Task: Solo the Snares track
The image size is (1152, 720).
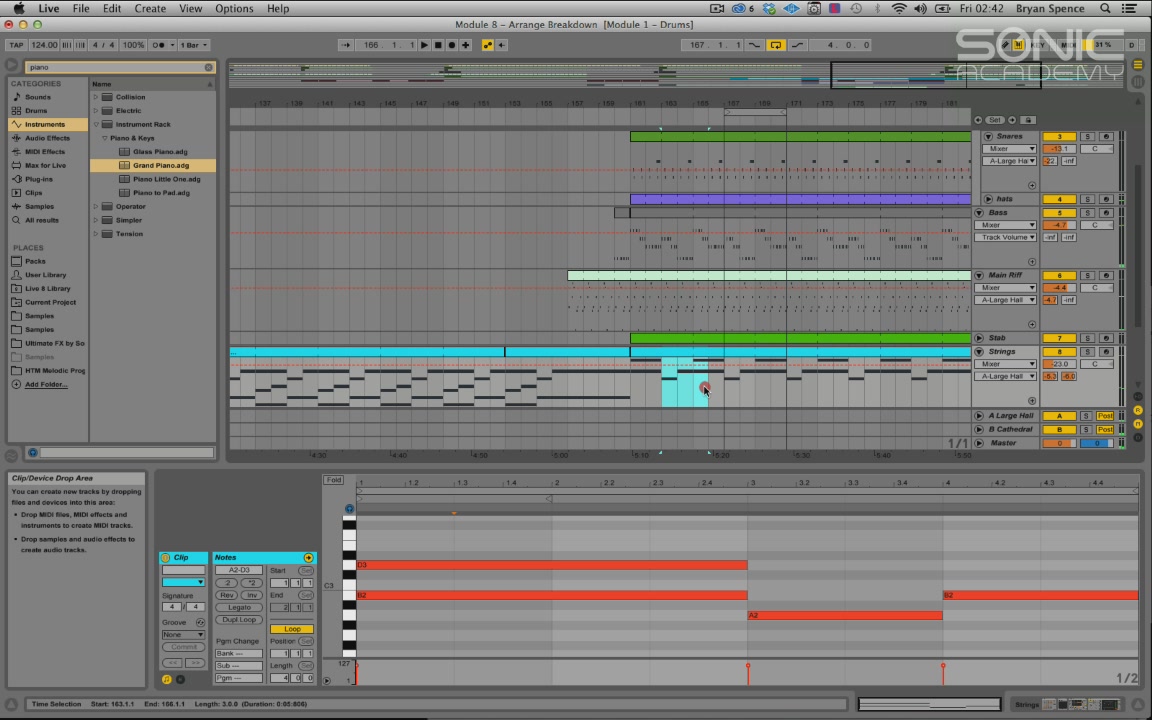Action: 1087,137
